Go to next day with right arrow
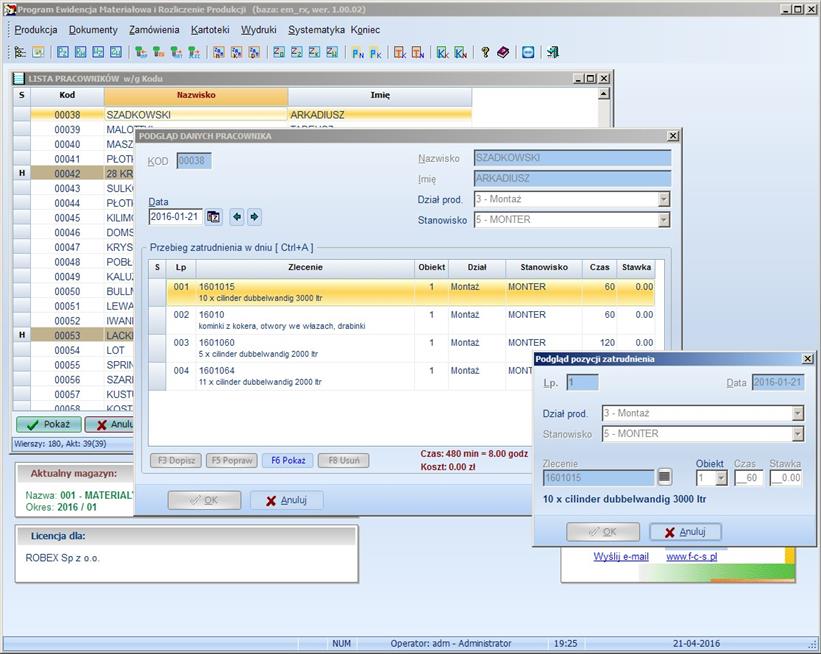The height and width of the screenshot is (654, 821). pos(254,217)
